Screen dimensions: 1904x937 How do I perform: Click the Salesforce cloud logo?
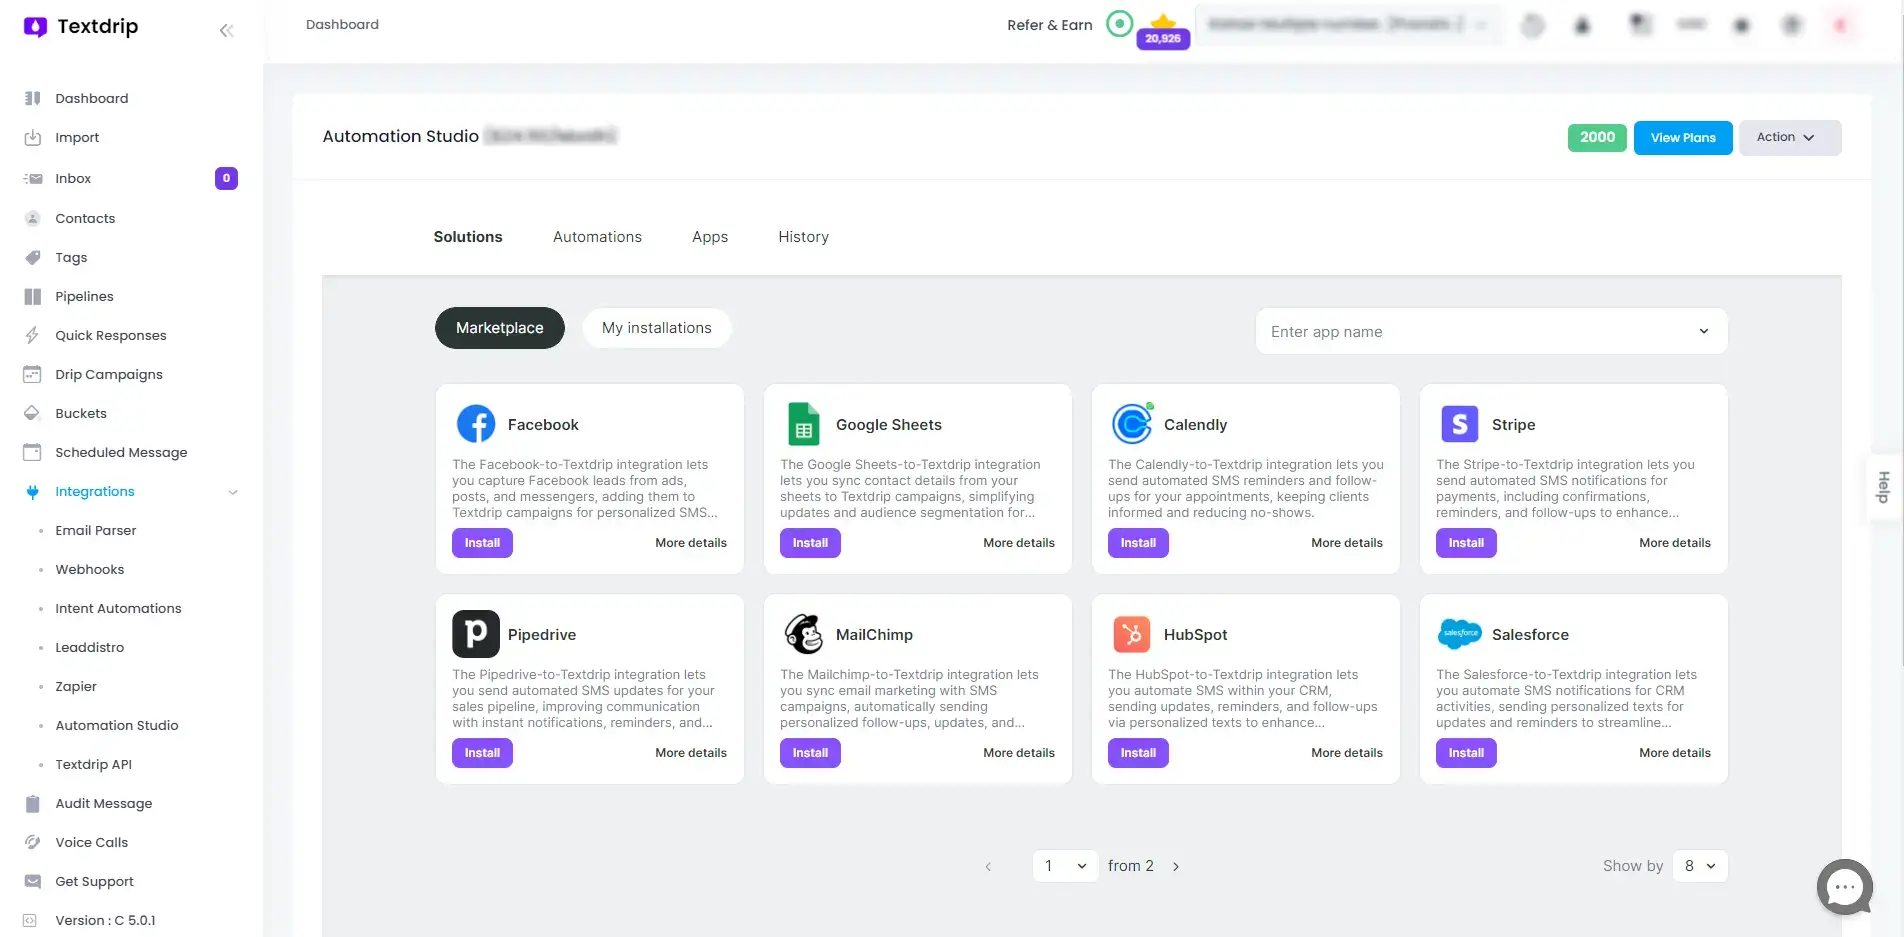pos(1459,634)
